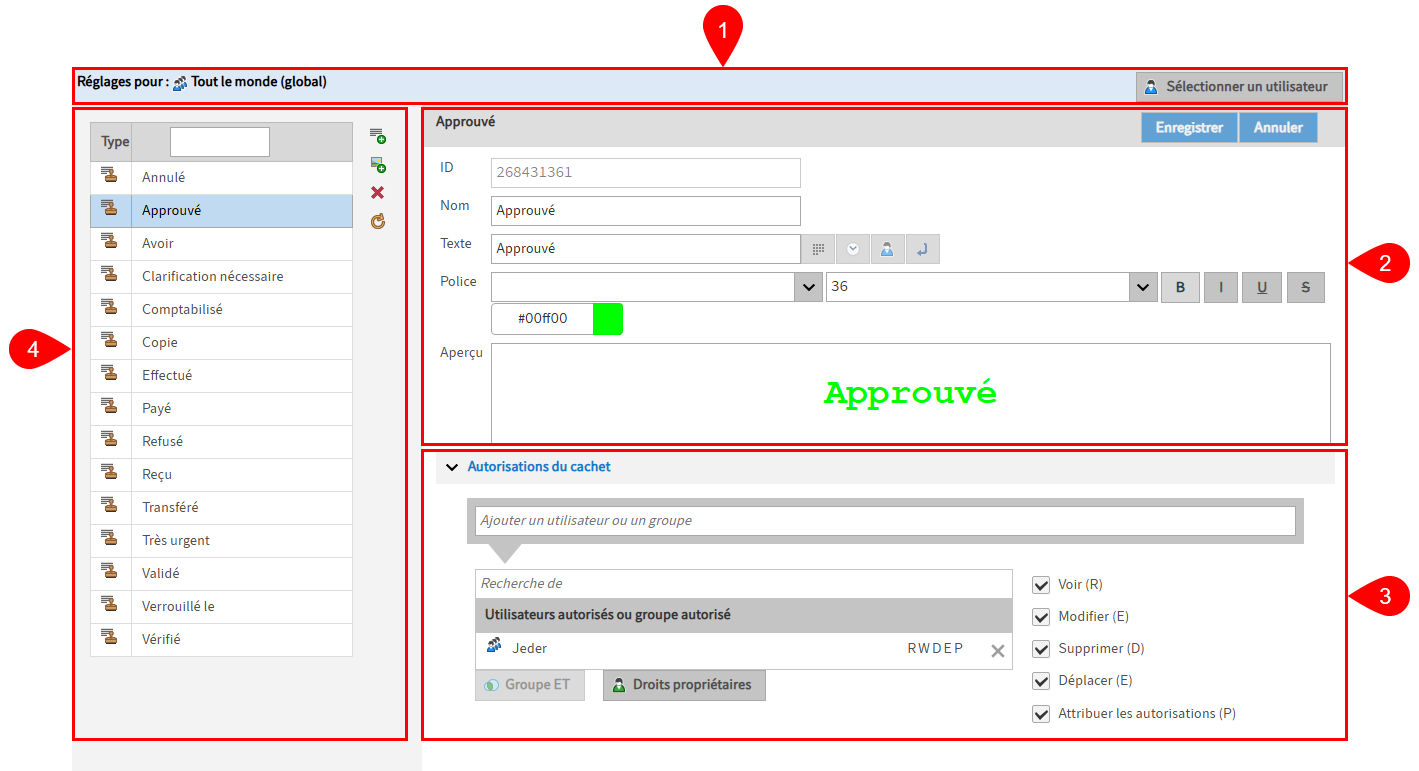Select the Très urgent stamp entry
This screenshot has width=1419, height=771.
click(x=176, y=541)
